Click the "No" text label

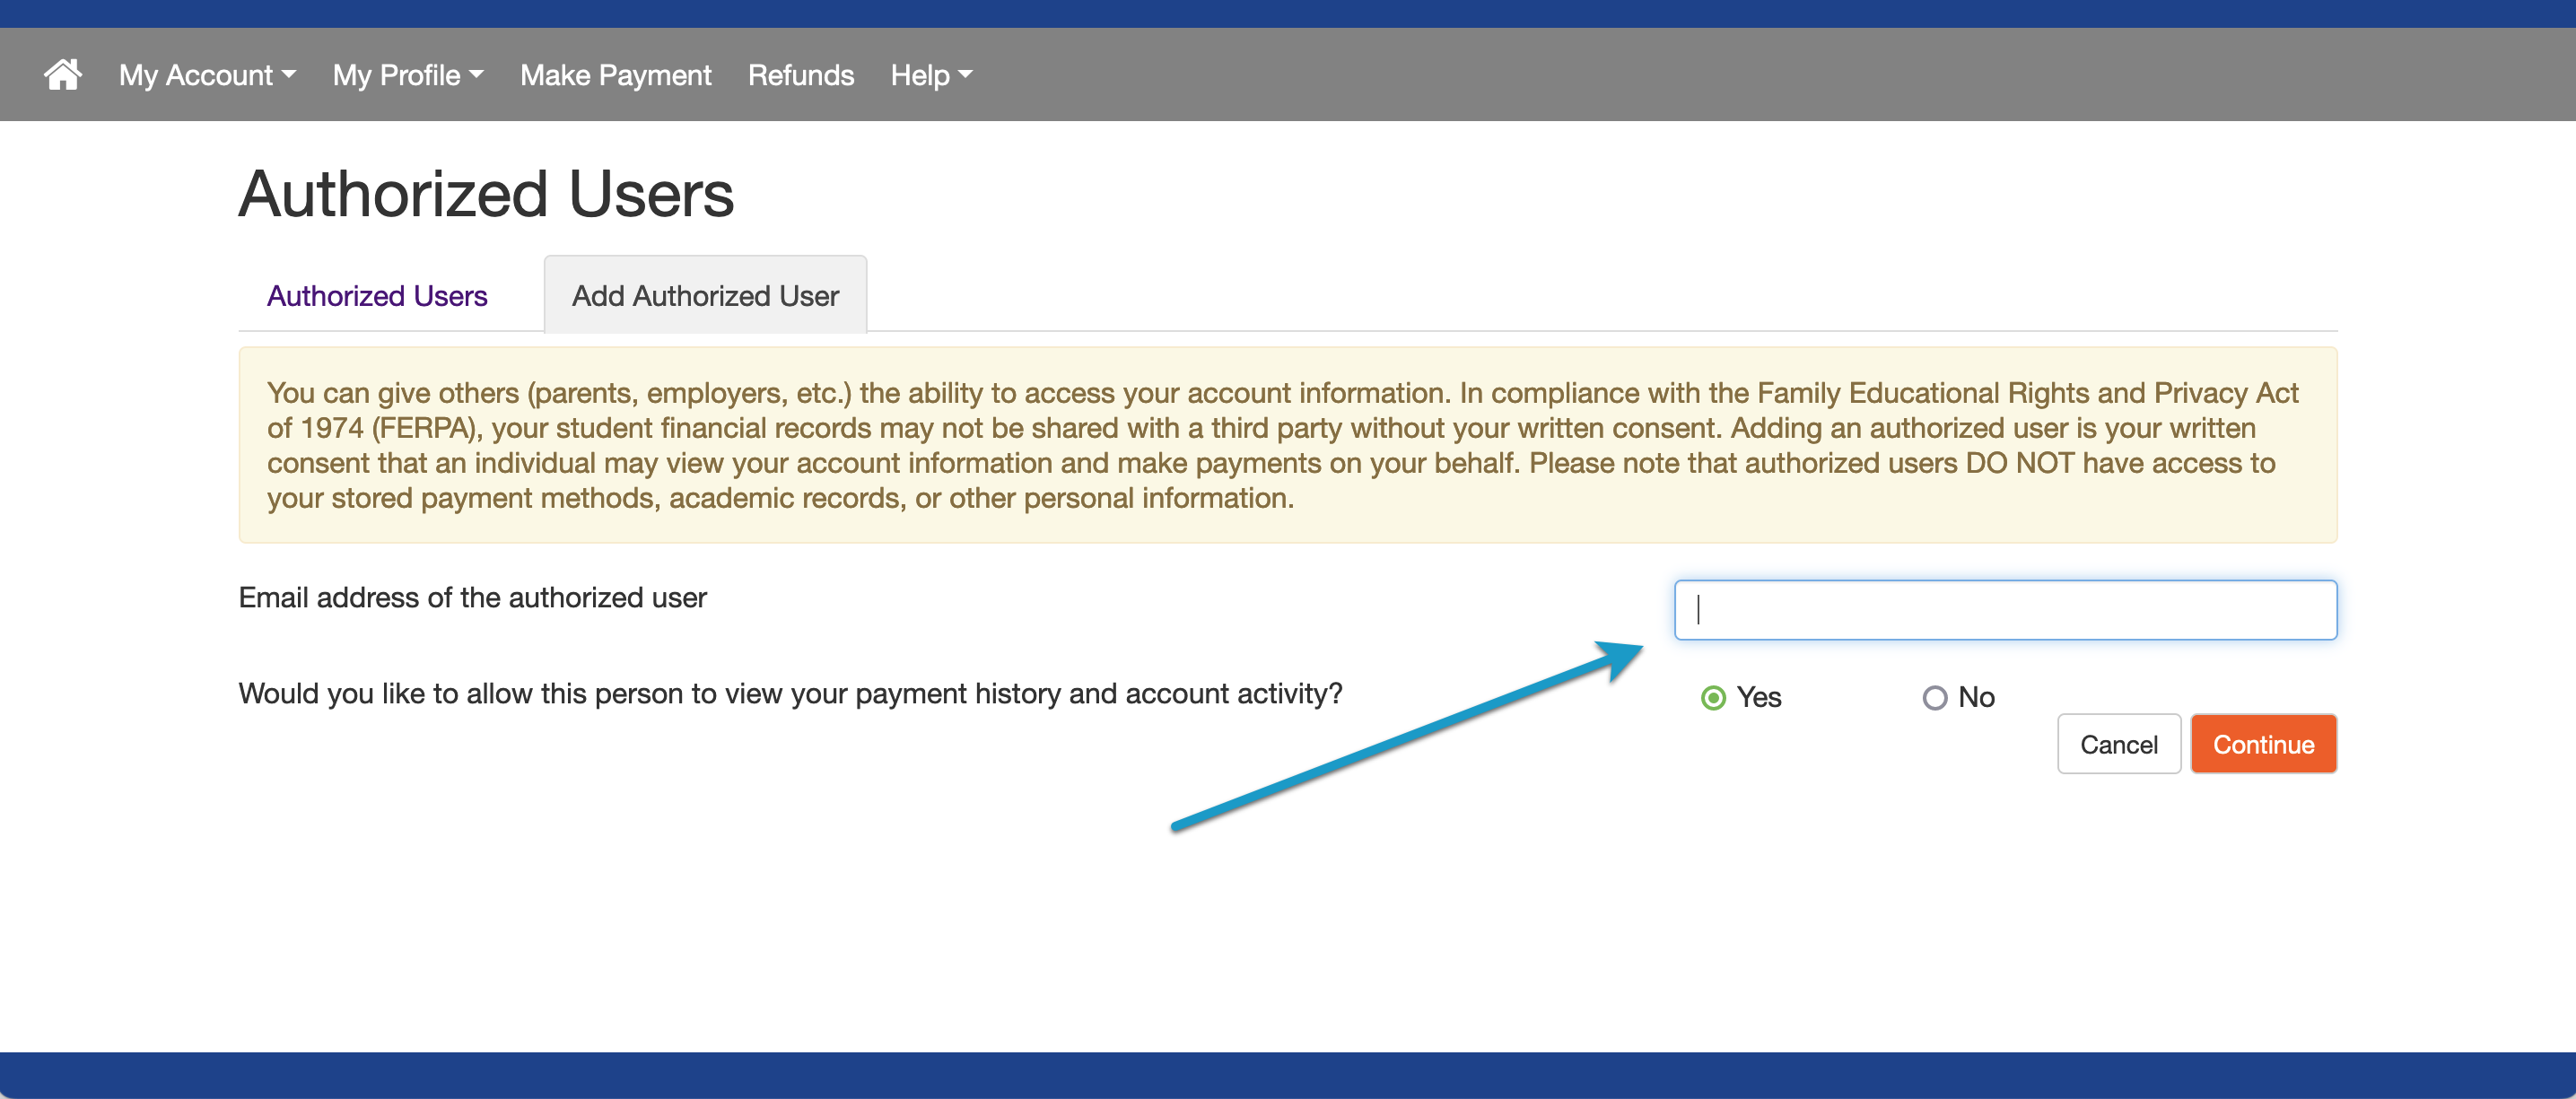pos(1976,698)
